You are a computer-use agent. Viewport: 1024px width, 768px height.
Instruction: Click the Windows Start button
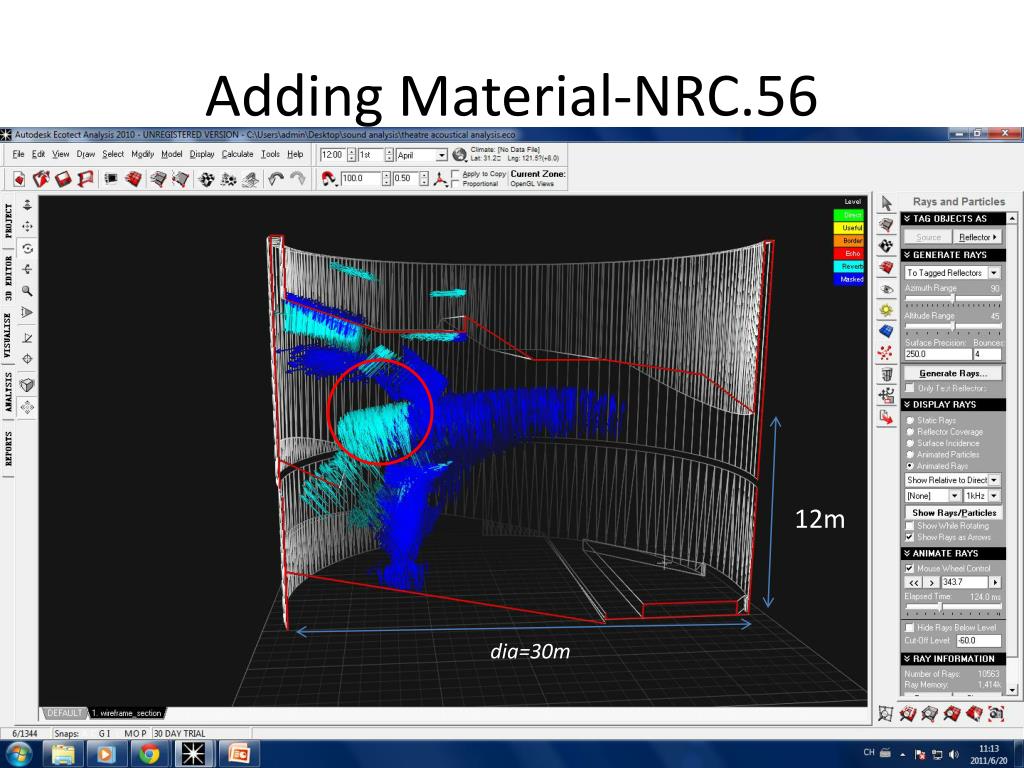18,754
